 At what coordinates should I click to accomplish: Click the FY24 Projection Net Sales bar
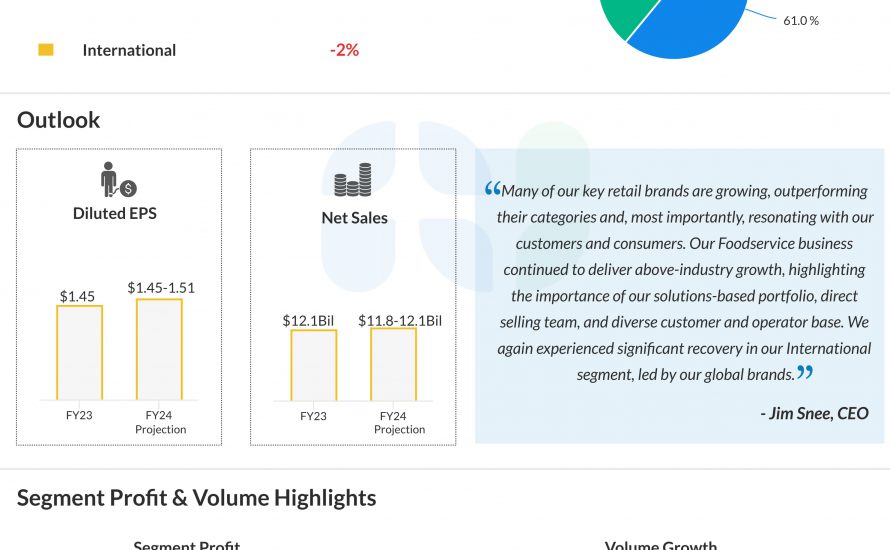(393, 363)
